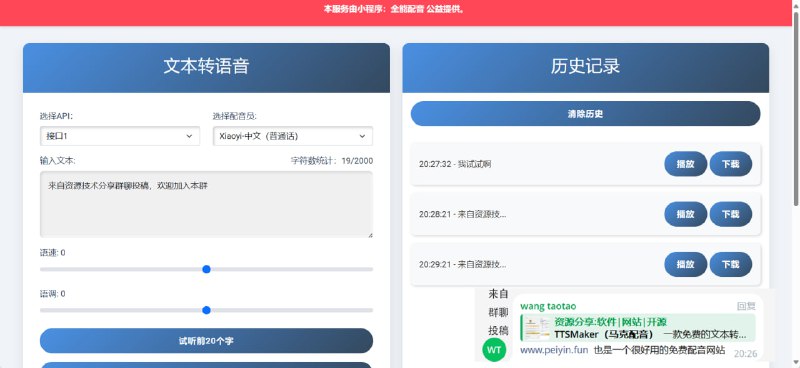Open the voice dropdown showing Xiaoyi-中文
Viewport: 800px width, 368px height.
[293, 136]
